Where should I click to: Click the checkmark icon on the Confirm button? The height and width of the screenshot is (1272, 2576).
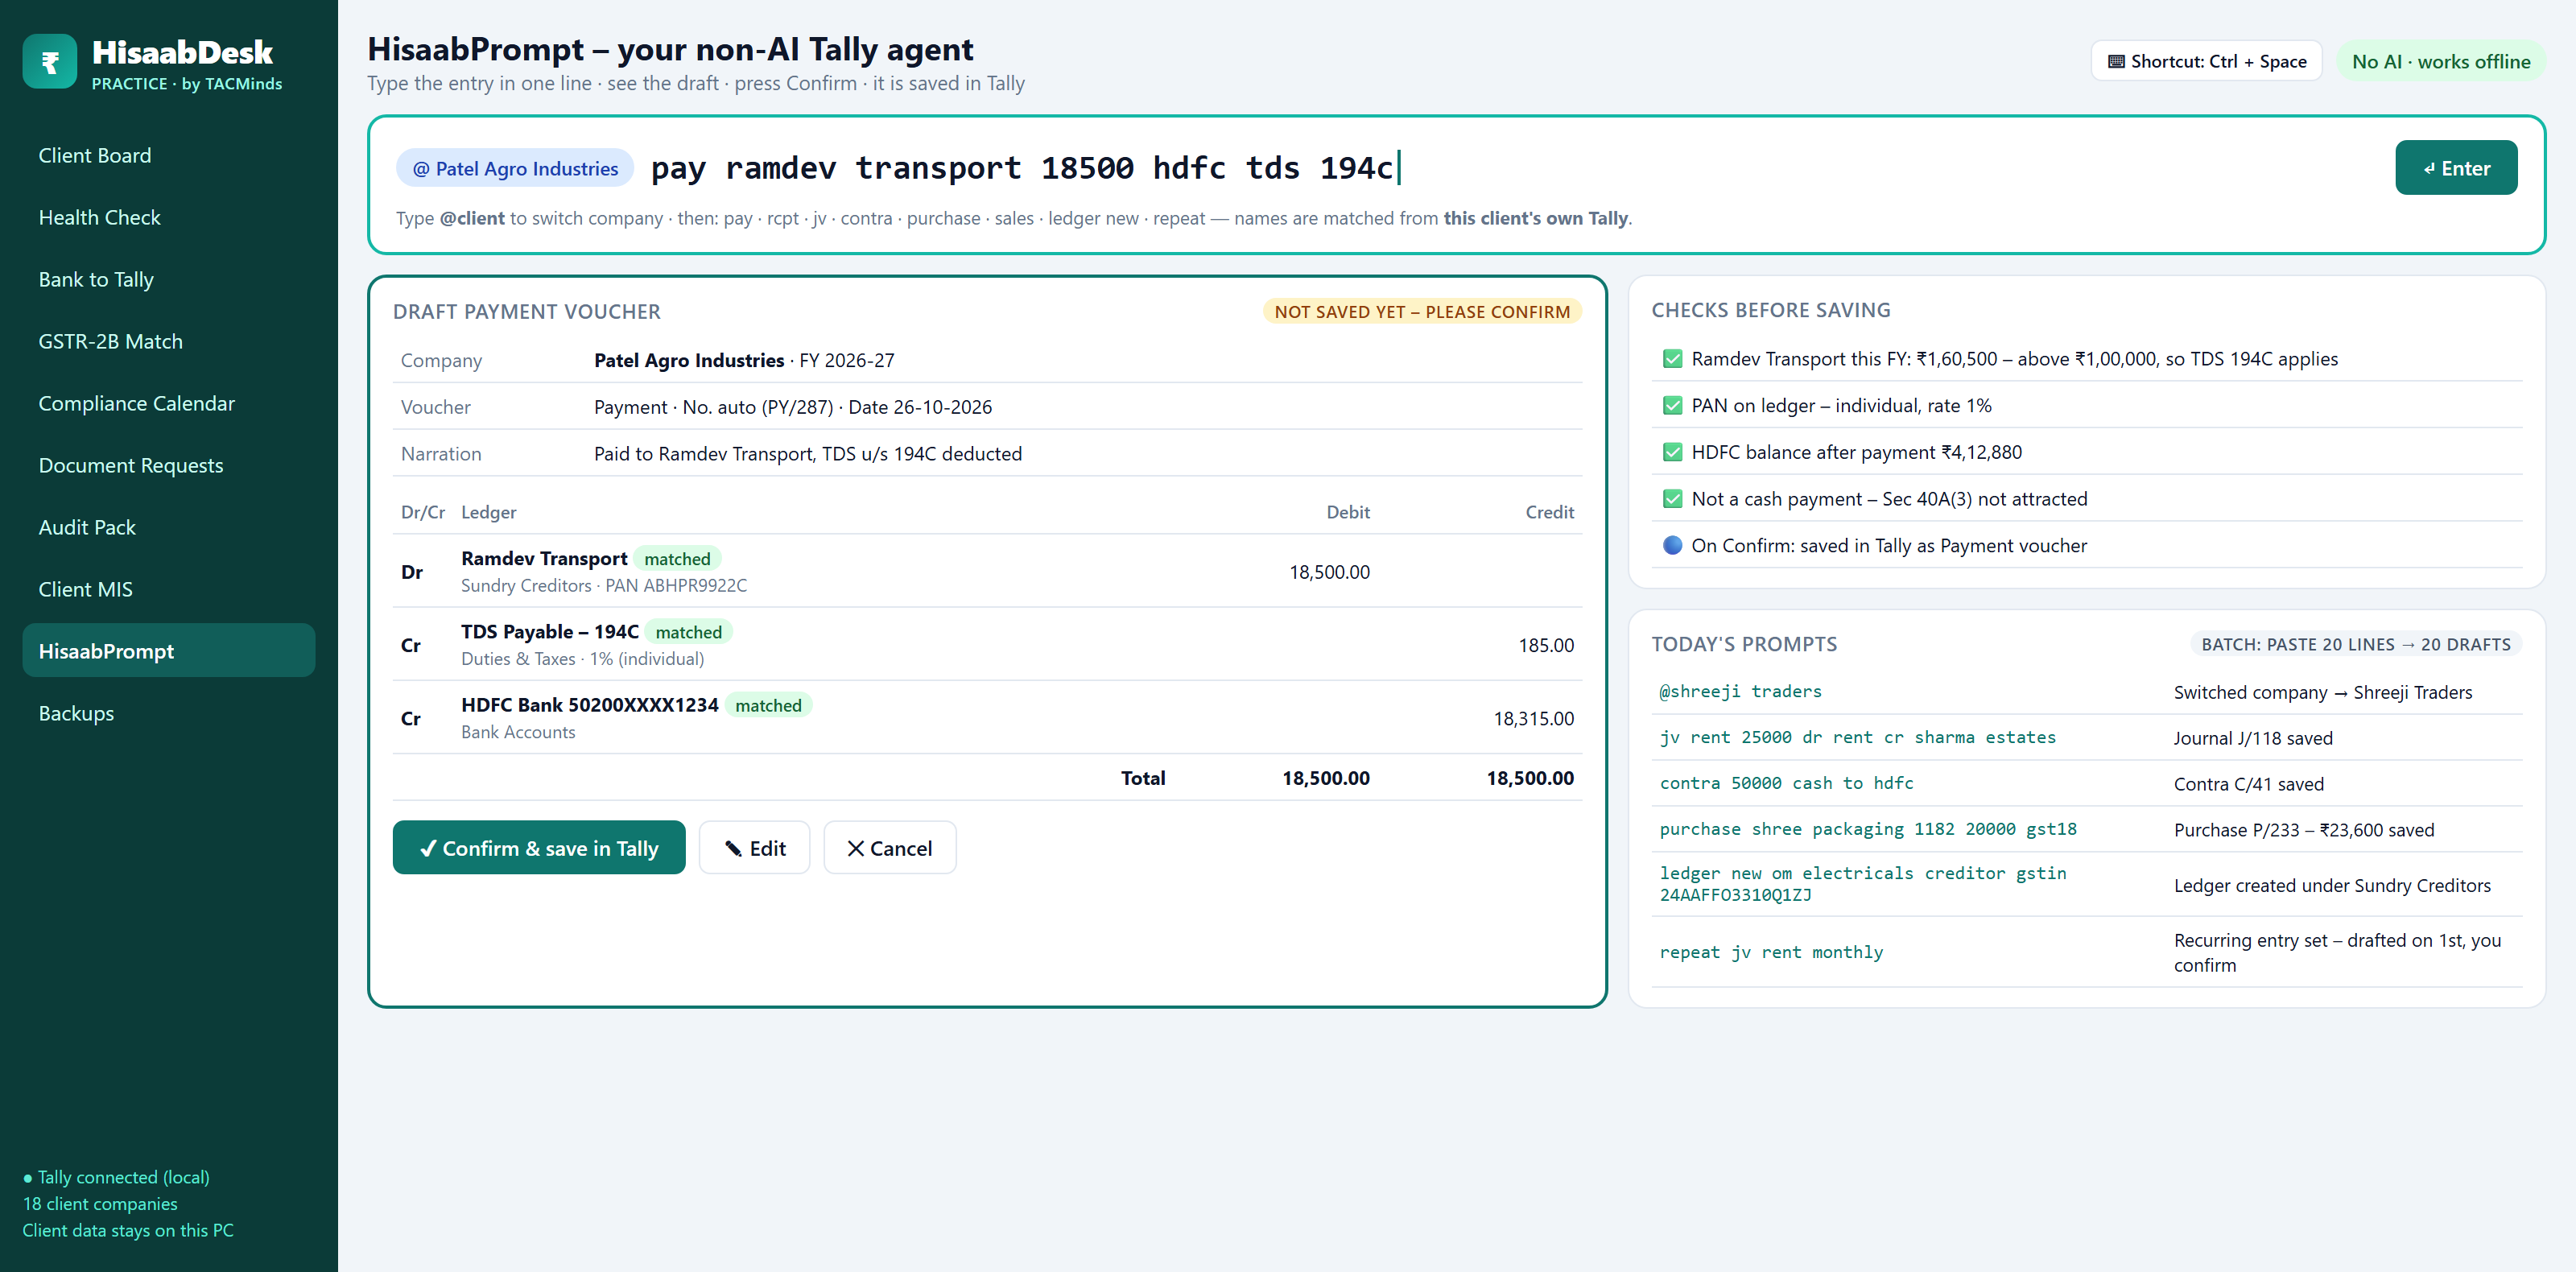point(428,848)
